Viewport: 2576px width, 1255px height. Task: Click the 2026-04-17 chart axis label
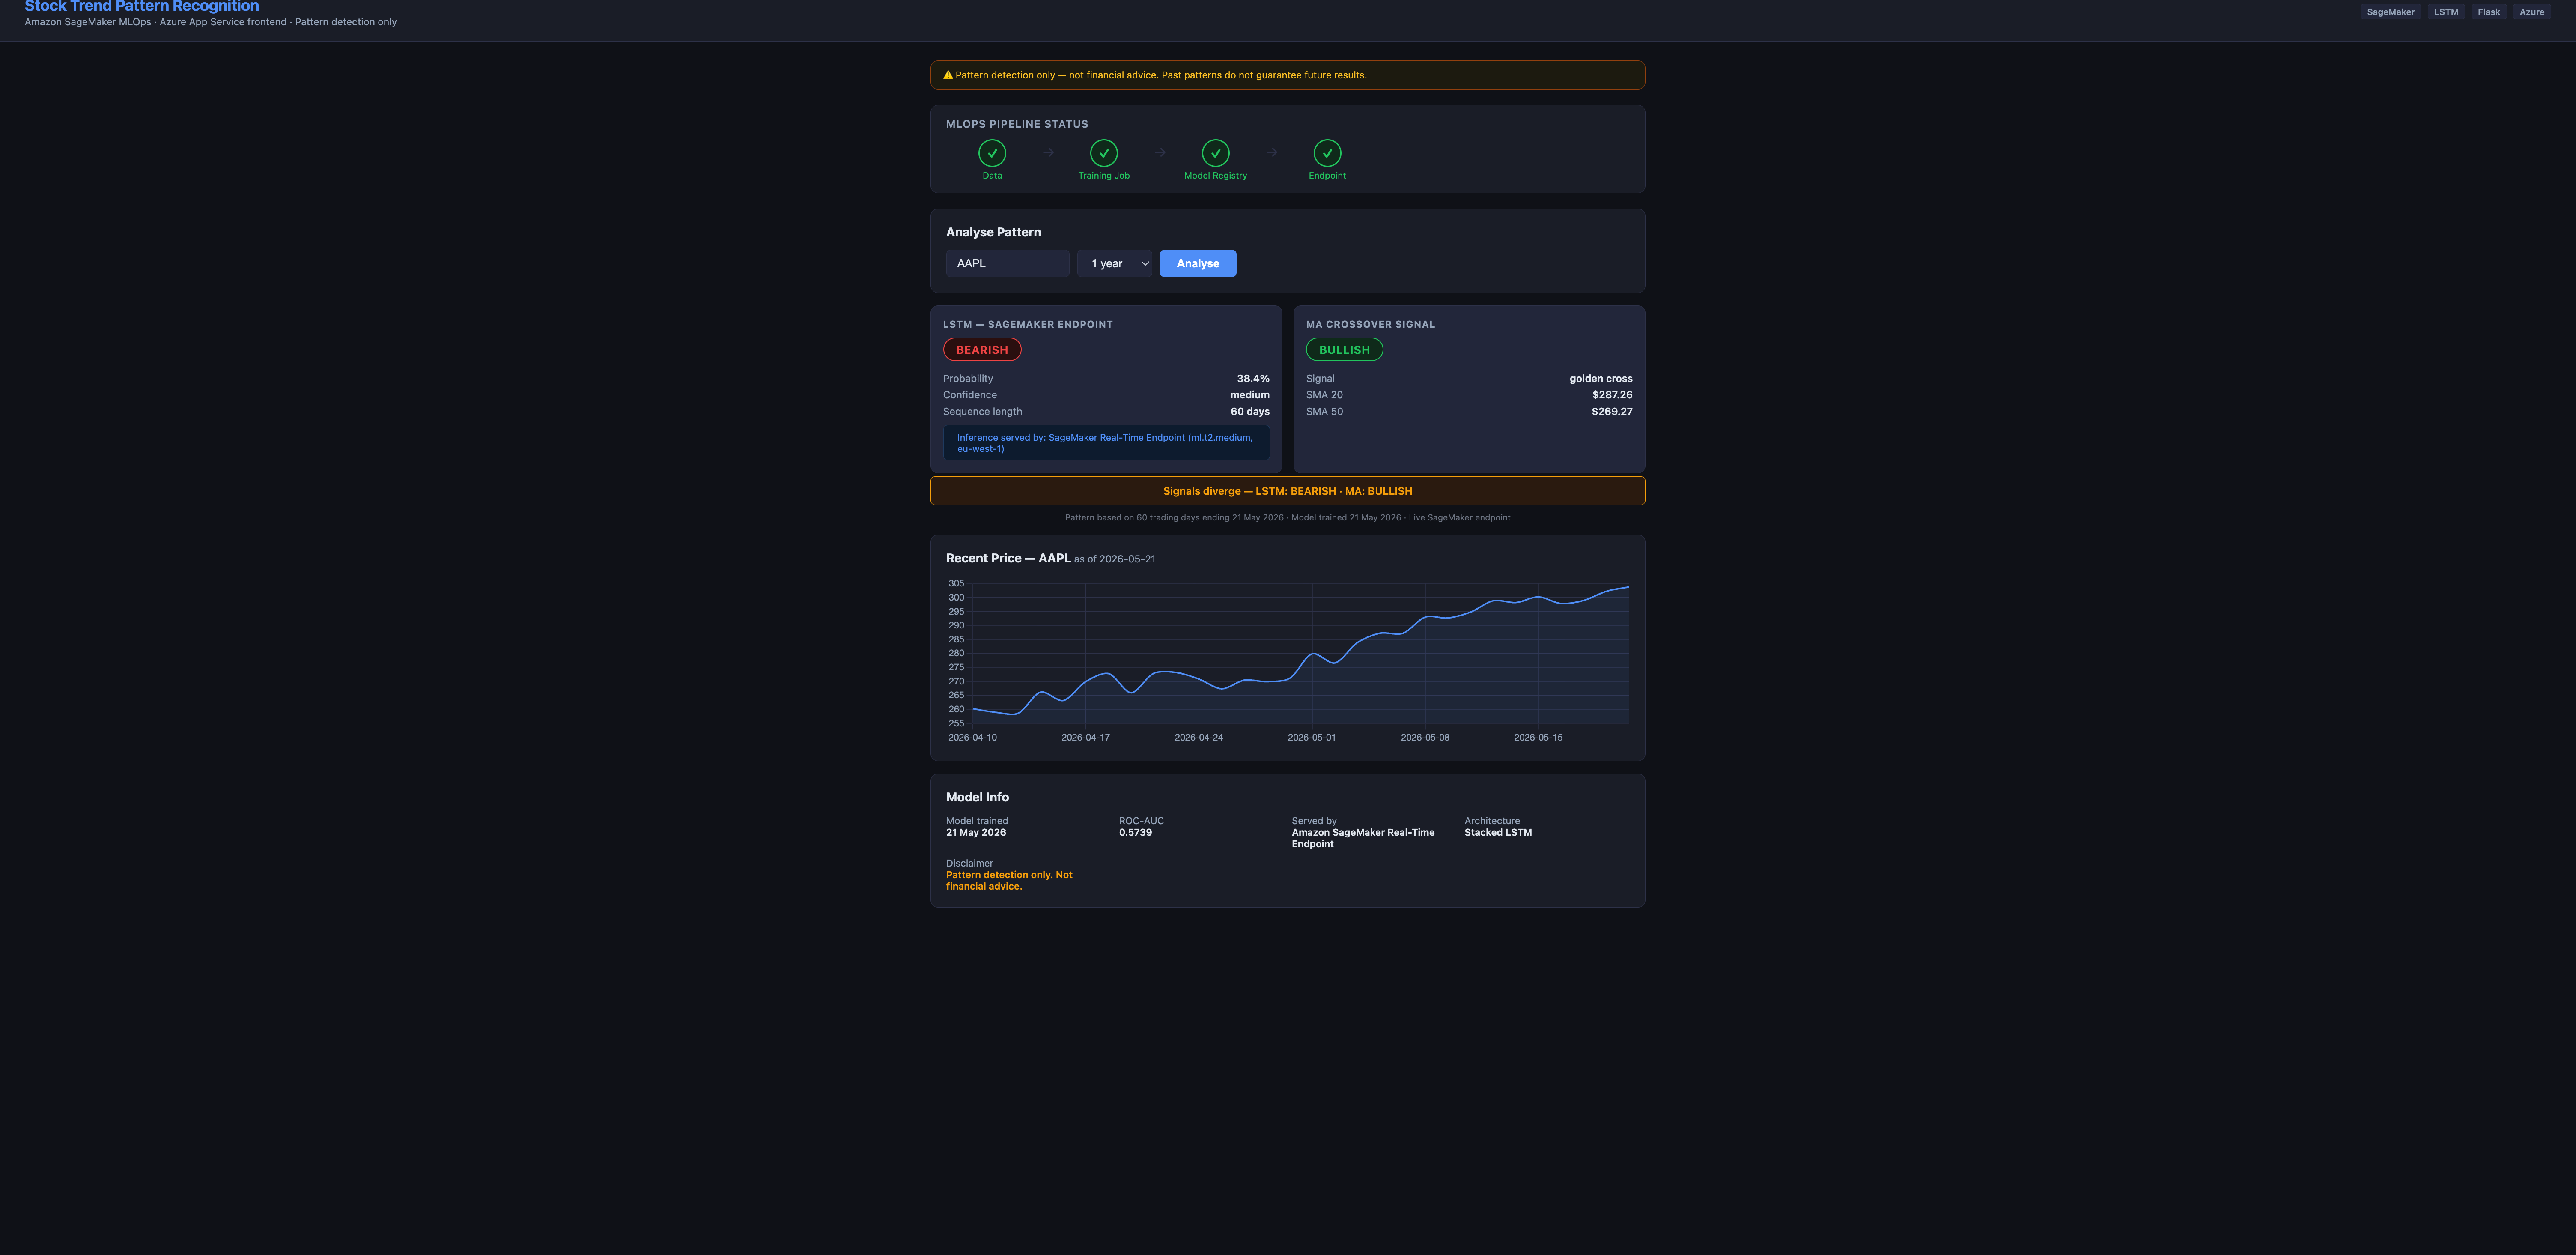click(x=1085, y=738)
